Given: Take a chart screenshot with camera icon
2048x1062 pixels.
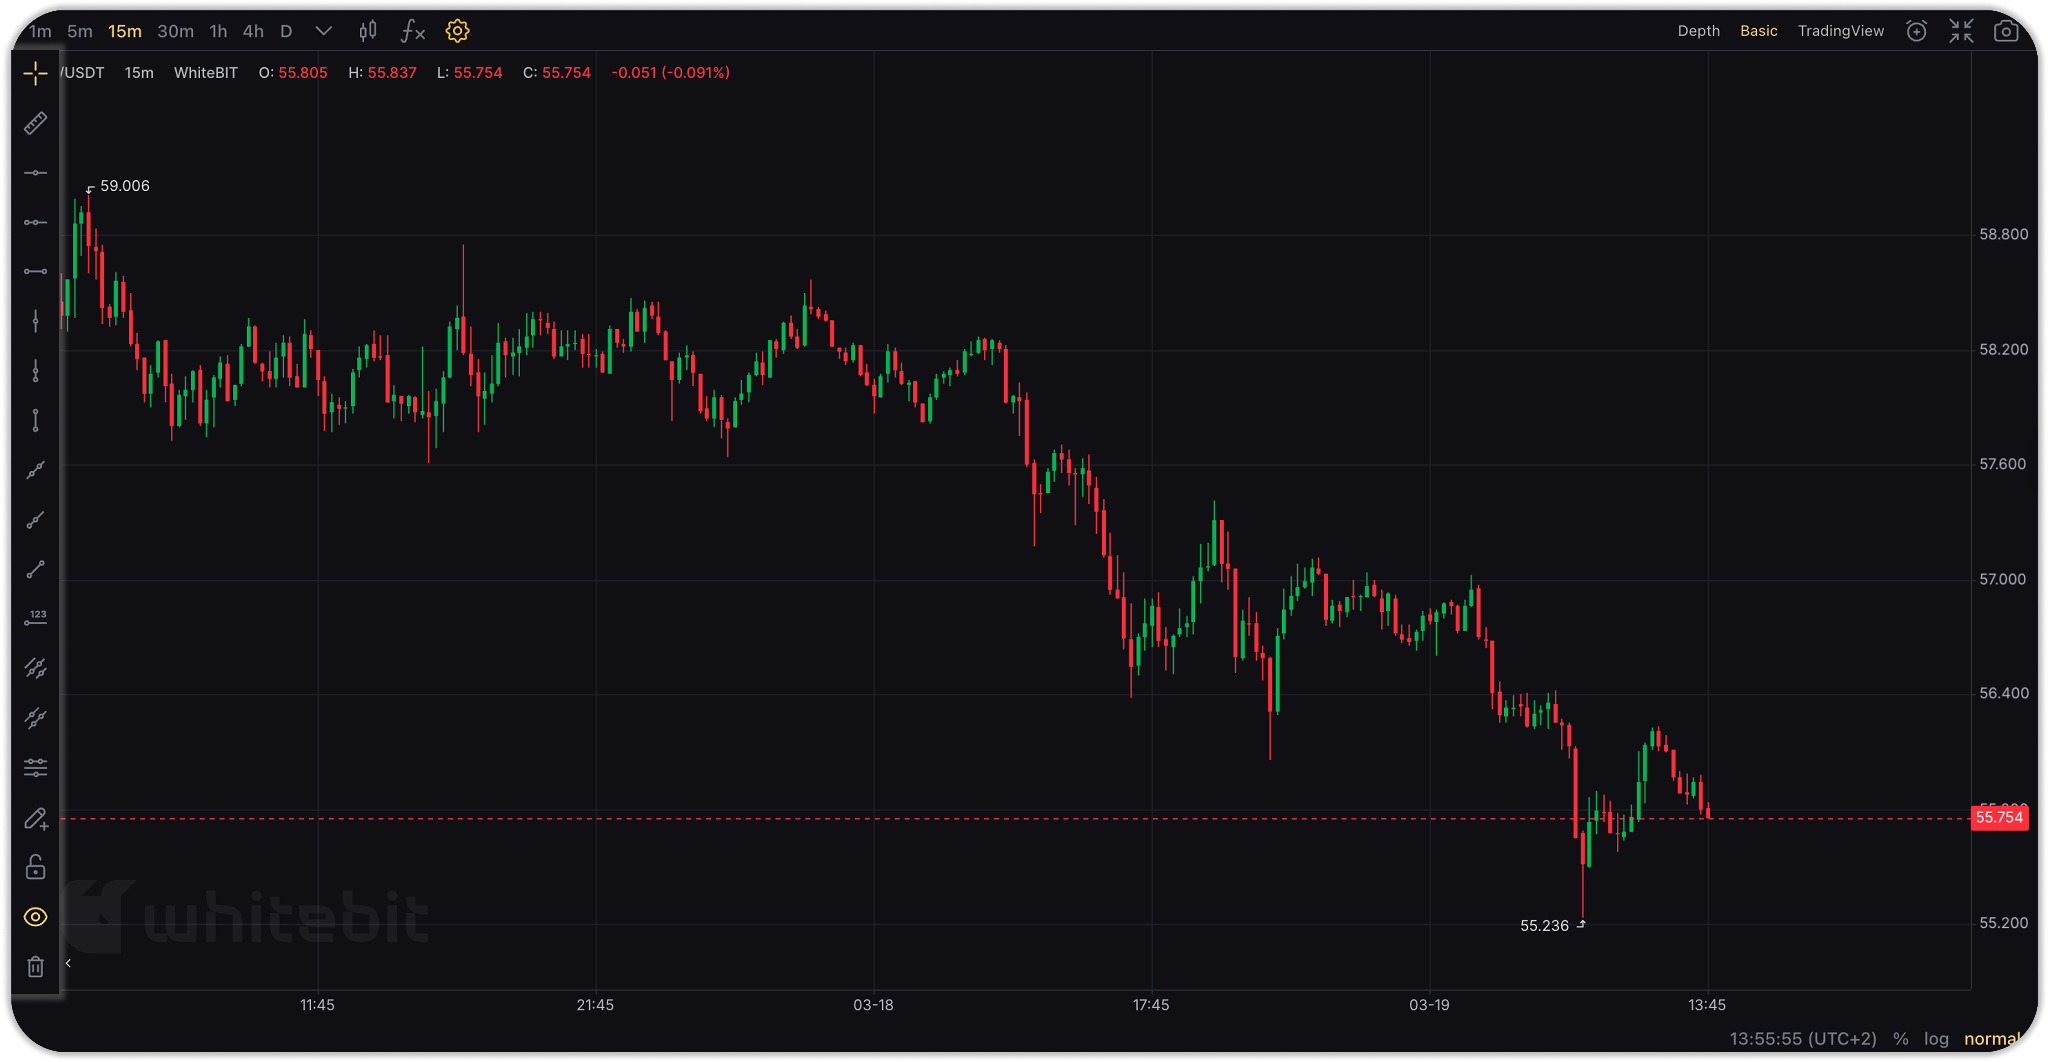Looking at the screenshot, I should click(2006, 31).
